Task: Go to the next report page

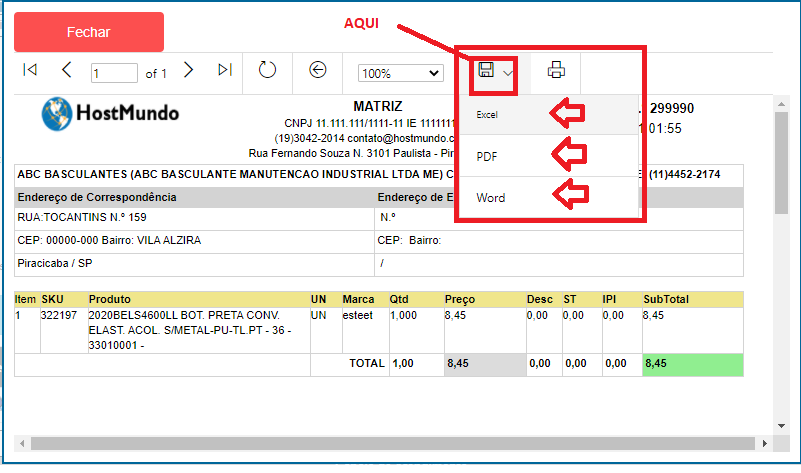Action: click(189, 69)
